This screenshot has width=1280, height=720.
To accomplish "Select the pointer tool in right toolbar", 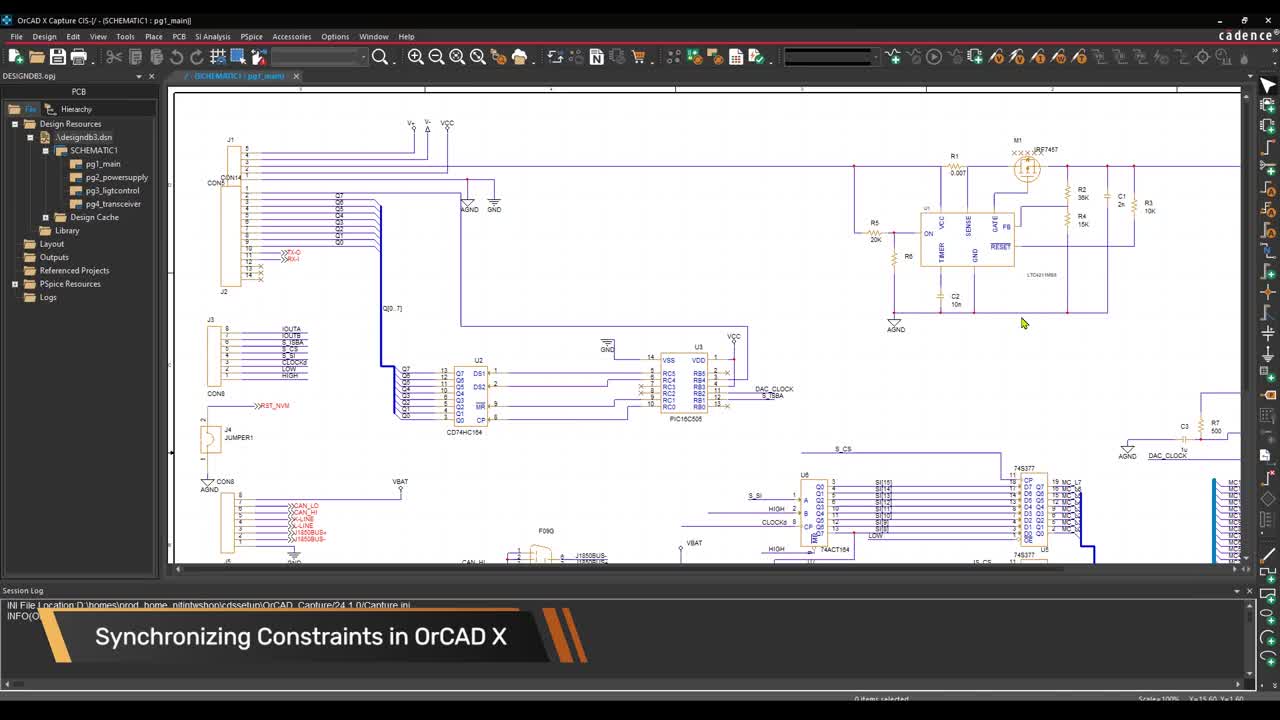I will coord(1268,85).
